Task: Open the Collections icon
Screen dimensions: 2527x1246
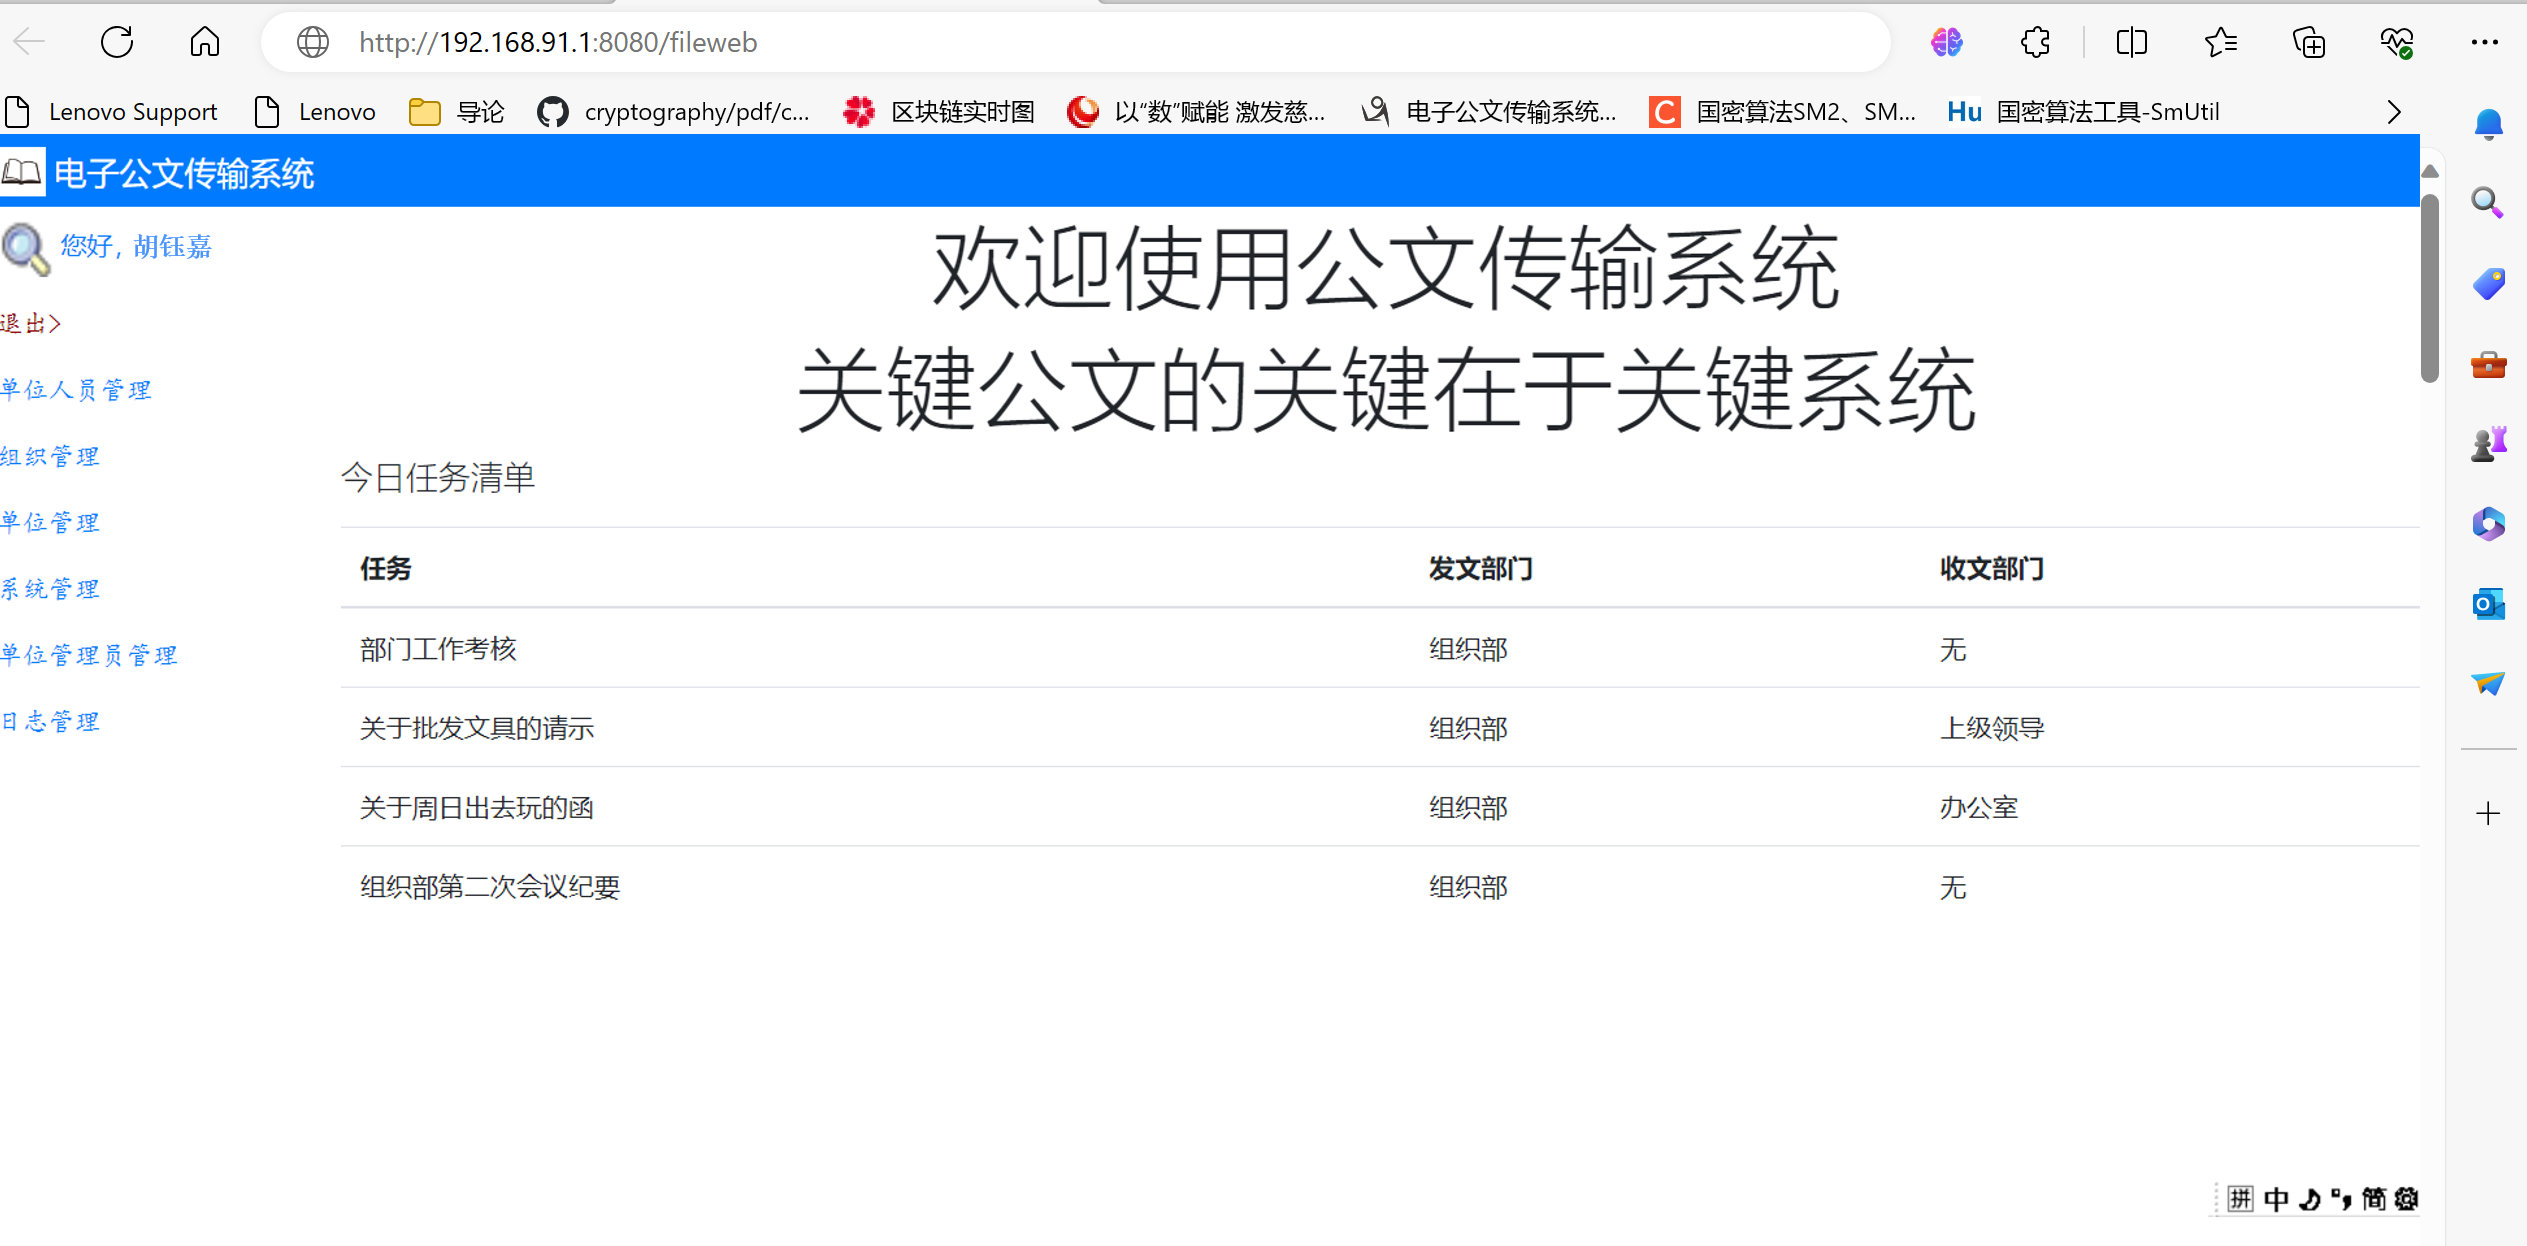Action: 2309,42
